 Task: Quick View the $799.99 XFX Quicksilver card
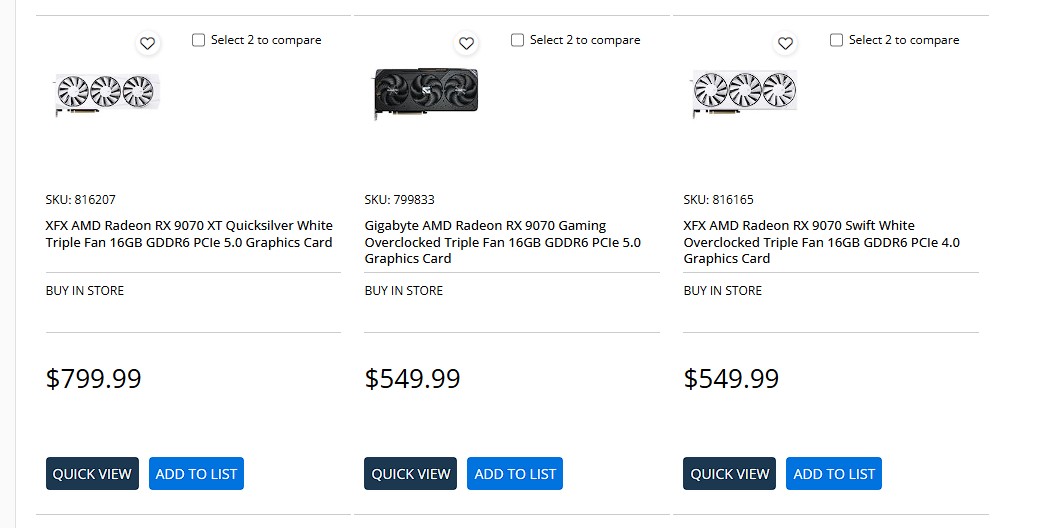click(x=92, y=474)
